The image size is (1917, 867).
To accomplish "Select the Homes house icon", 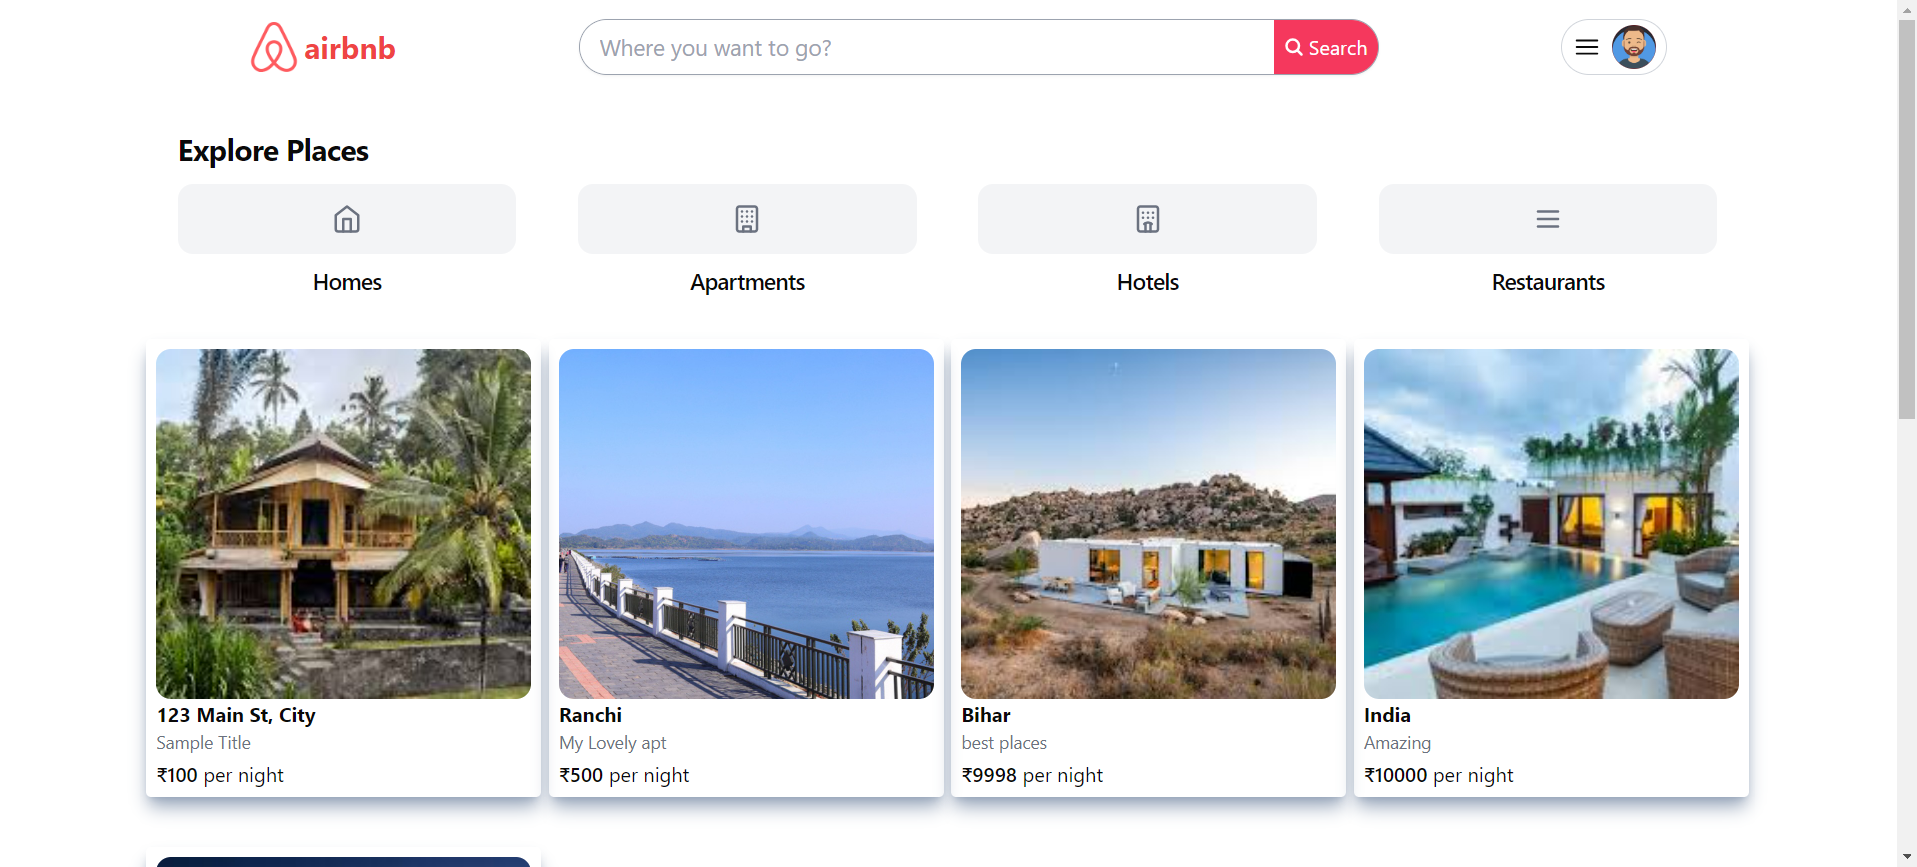I will pos(347,219).
